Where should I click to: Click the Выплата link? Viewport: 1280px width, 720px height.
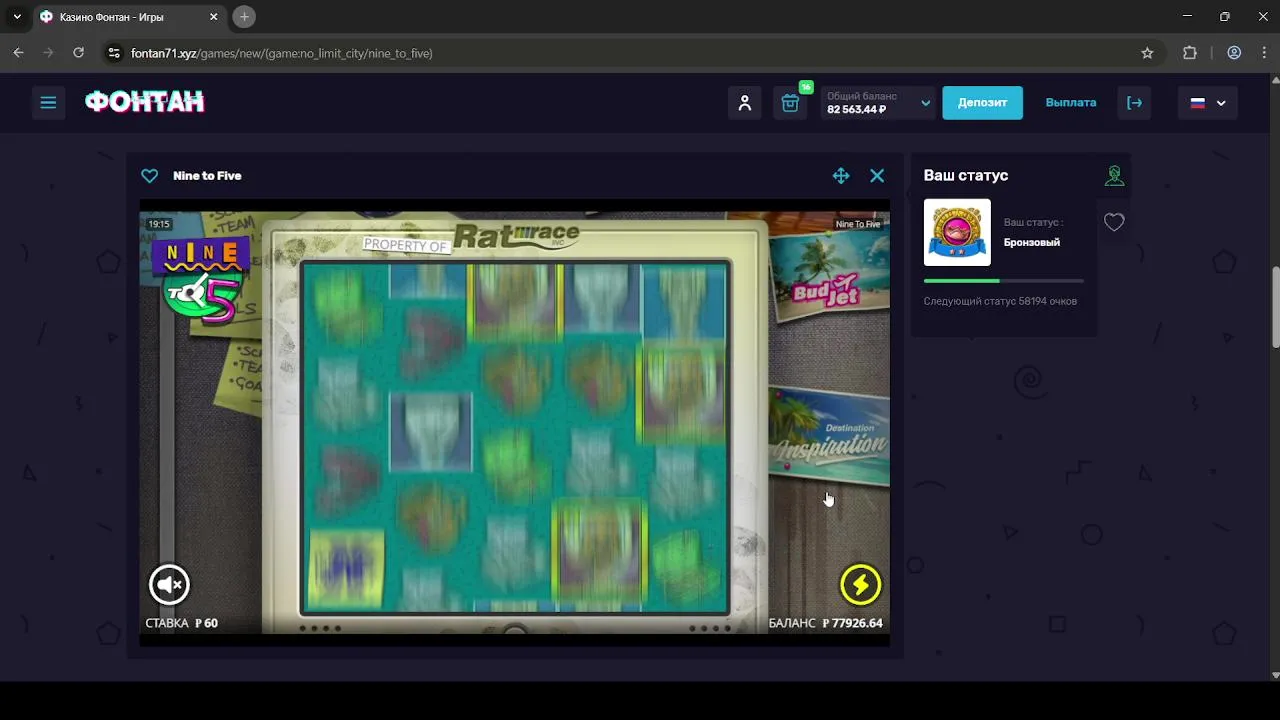coord(1070,103)
